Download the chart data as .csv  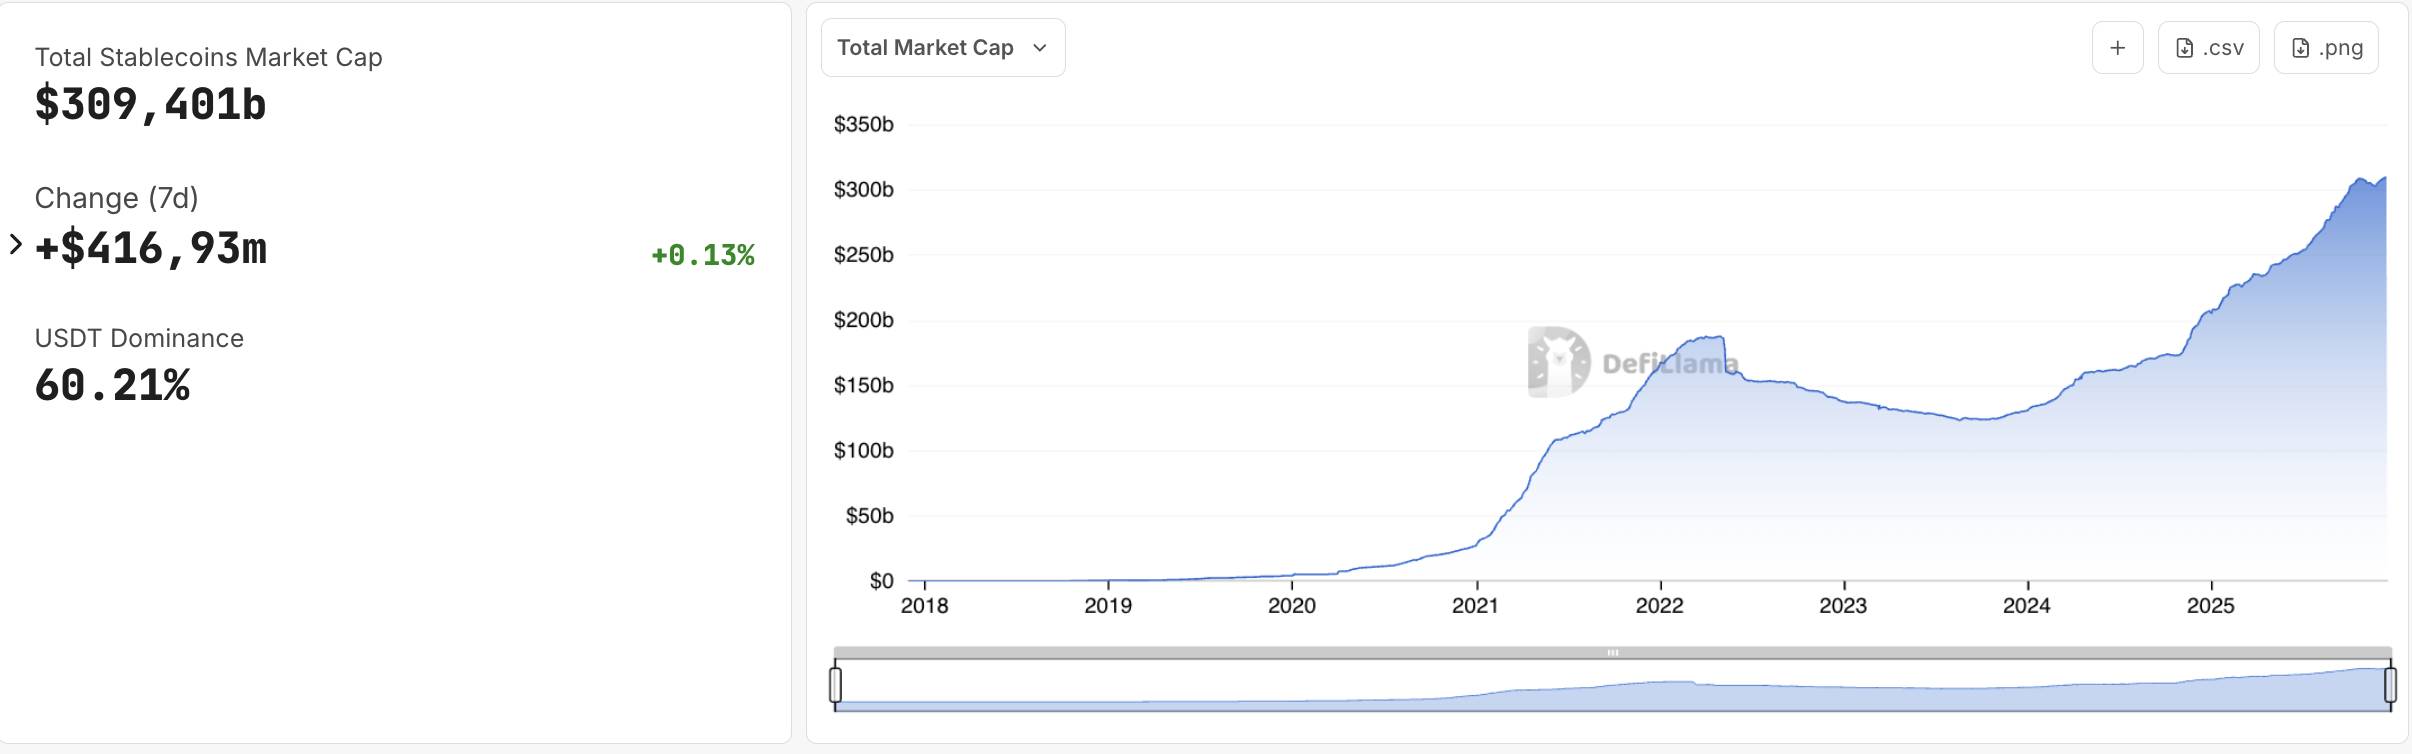2208,48
